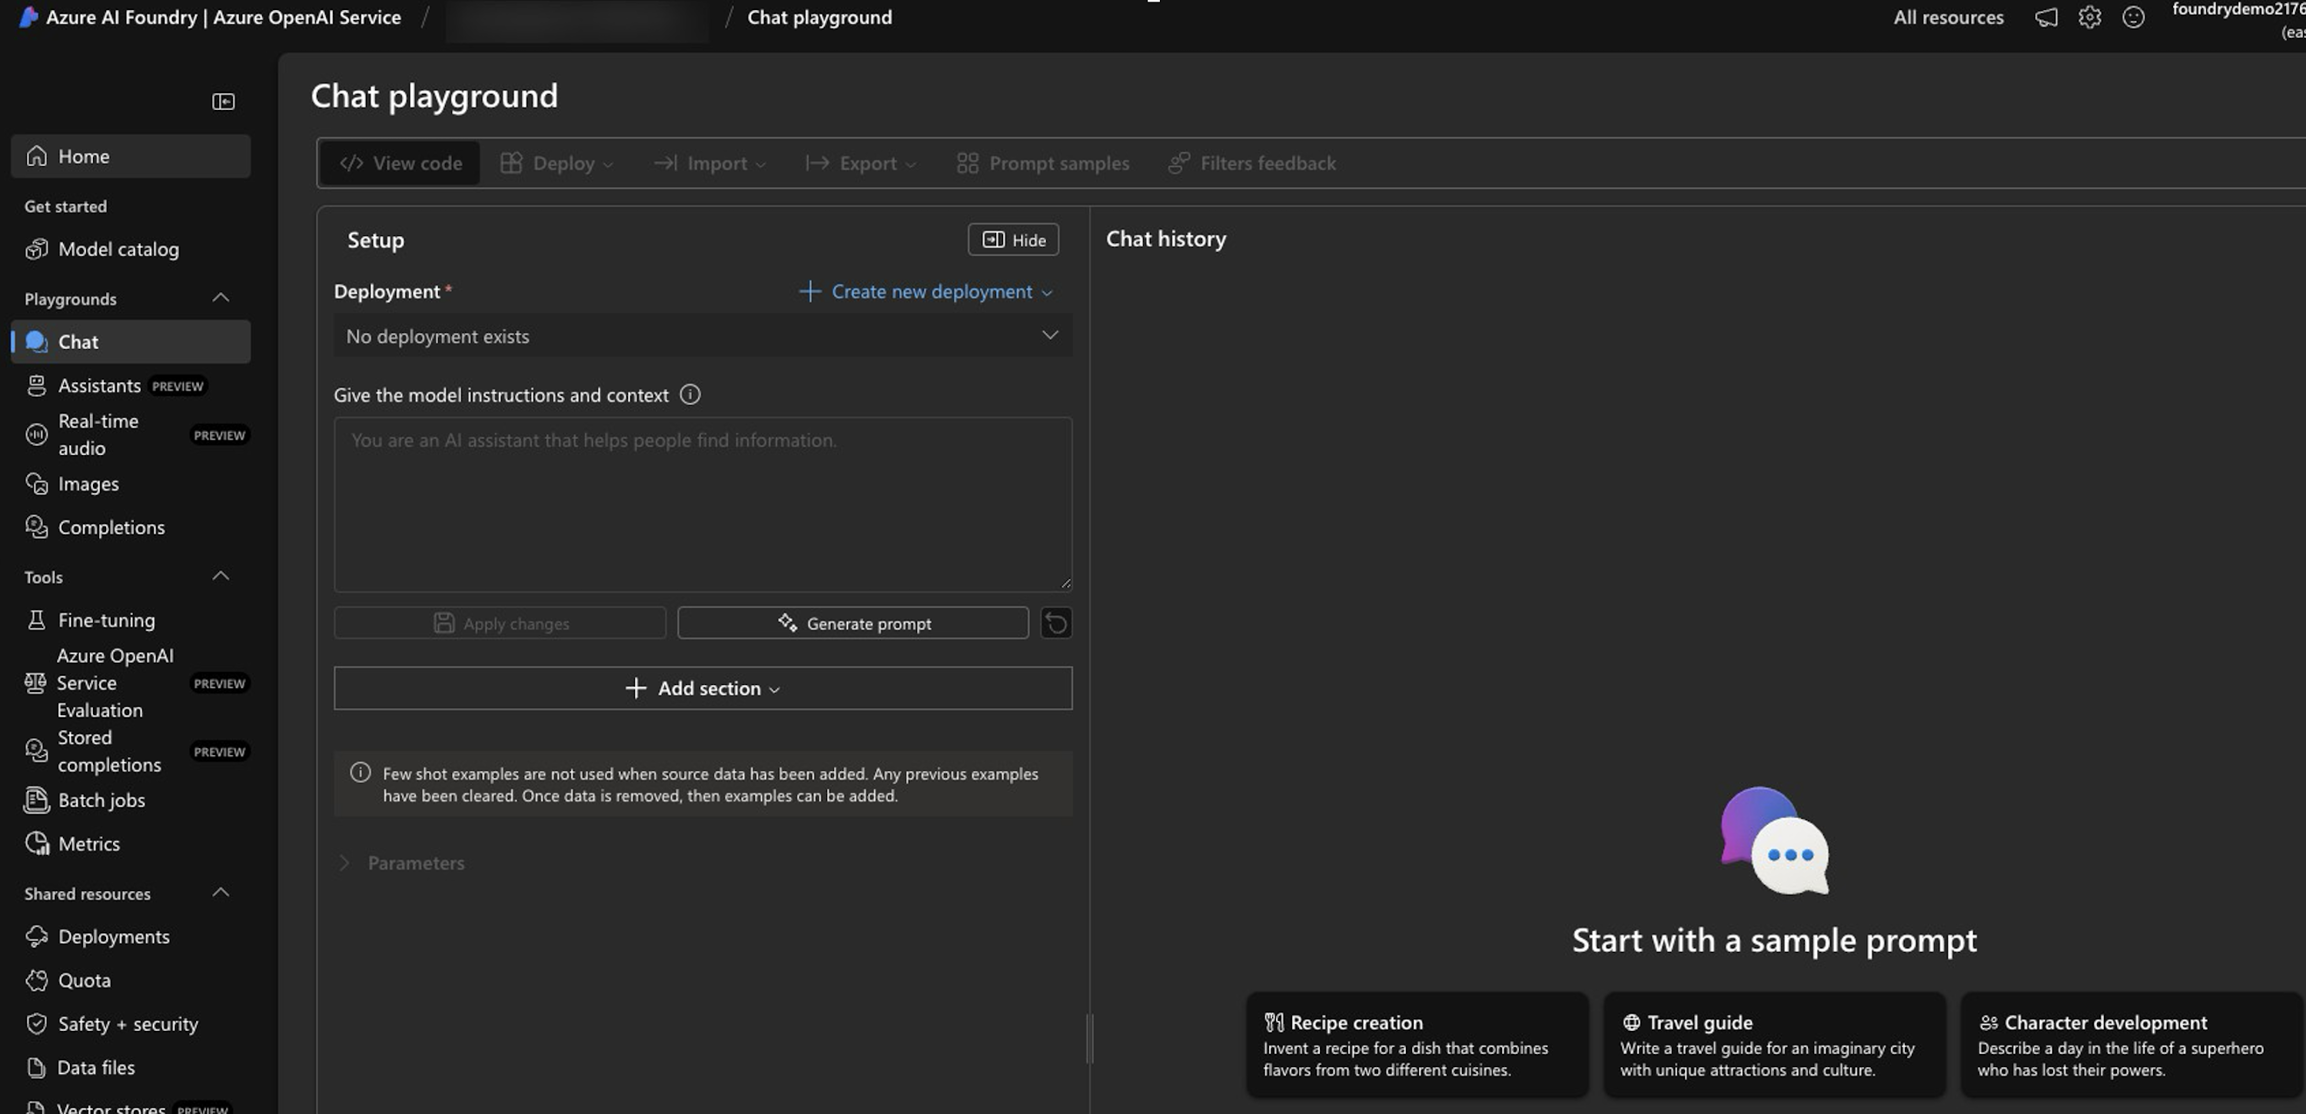Click the feedback smiley icon
Viewport: 2306px width, 1114px height.
(2133, 17)
